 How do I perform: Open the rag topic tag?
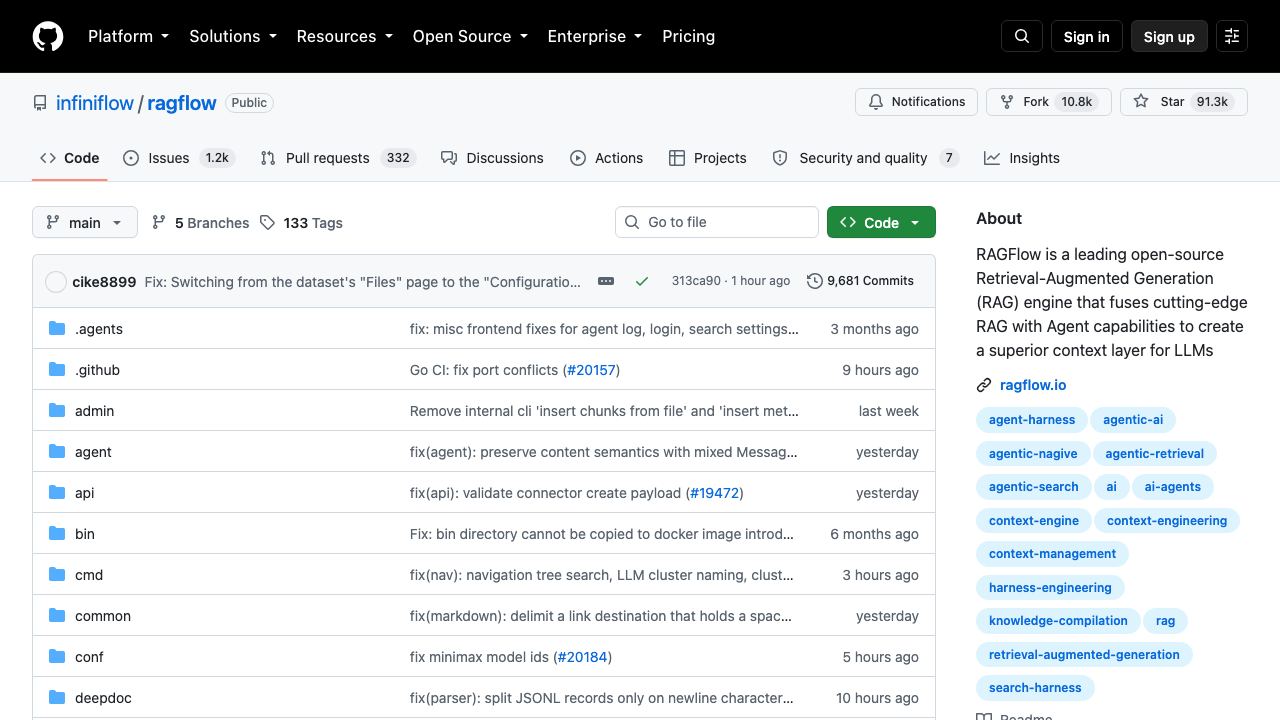tap(1166, 620)
